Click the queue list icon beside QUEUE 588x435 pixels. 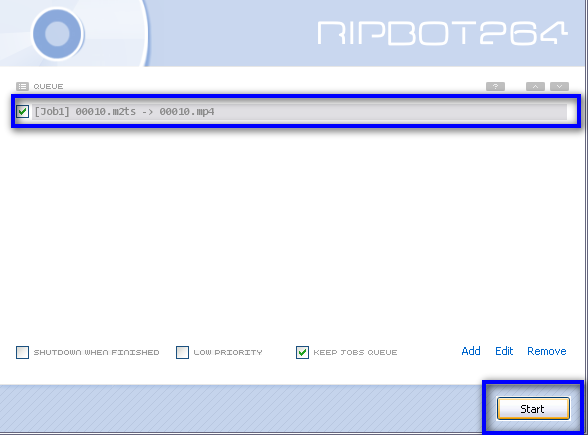tap(22, 87)
